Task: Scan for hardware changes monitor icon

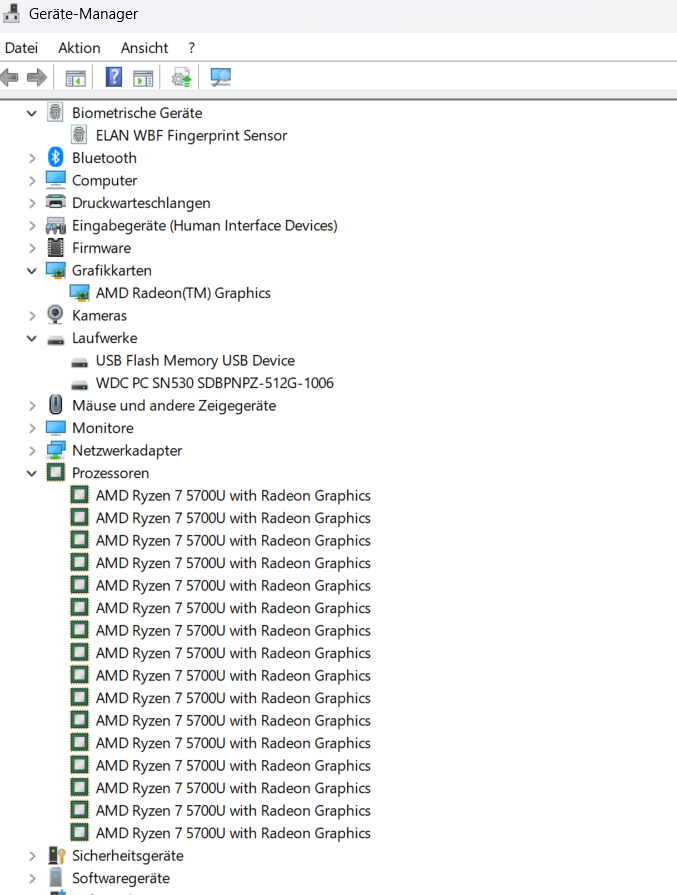Action: pyautogui.click(x=220, y=77)
